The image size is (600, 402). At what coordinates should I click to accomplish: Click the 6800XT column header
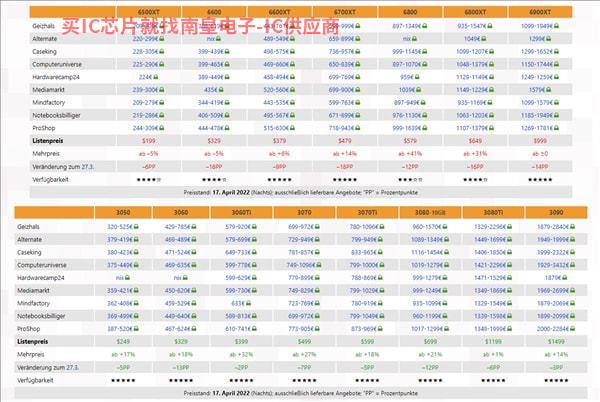tap(475, 12)
